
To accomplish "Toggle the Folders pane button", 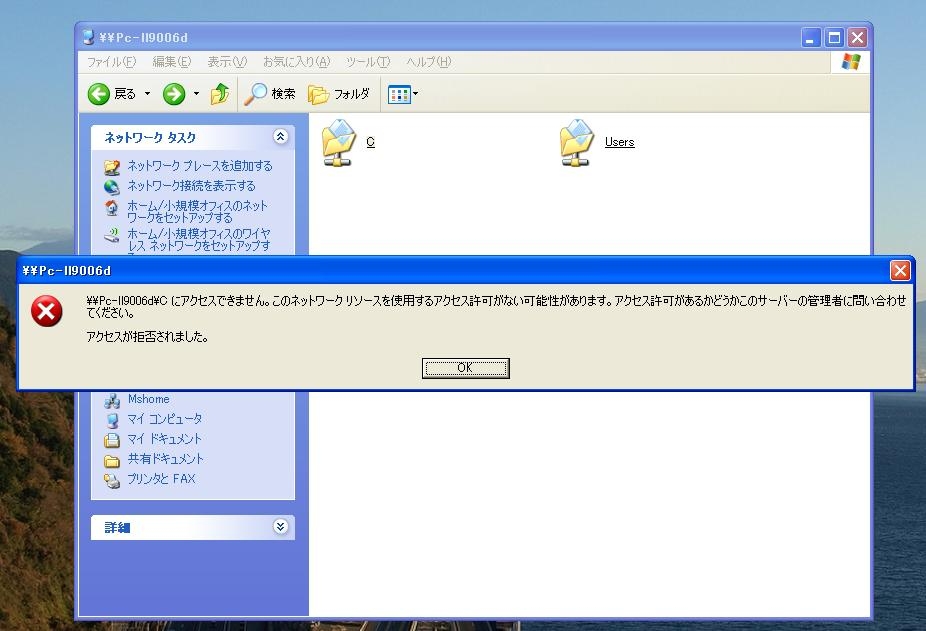I will tap(339, 93).
